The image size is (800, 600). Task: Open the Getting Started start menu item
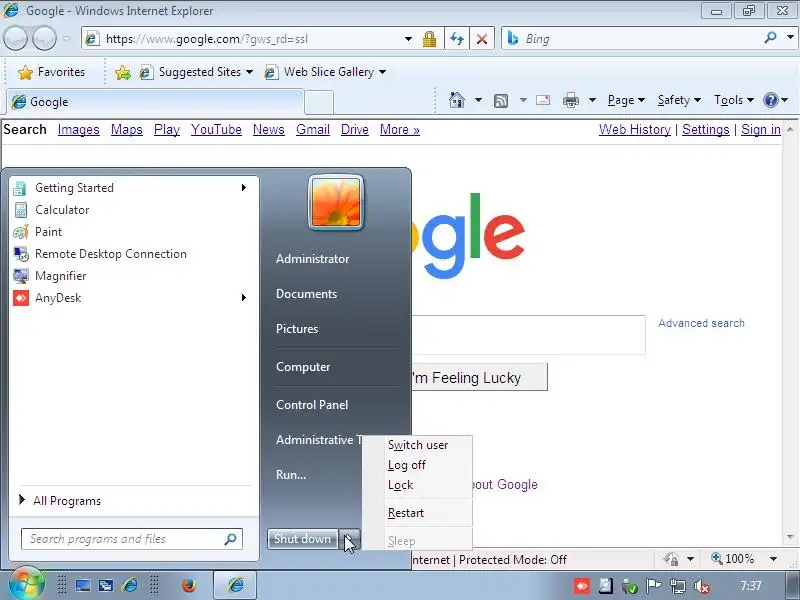[132, 188]
